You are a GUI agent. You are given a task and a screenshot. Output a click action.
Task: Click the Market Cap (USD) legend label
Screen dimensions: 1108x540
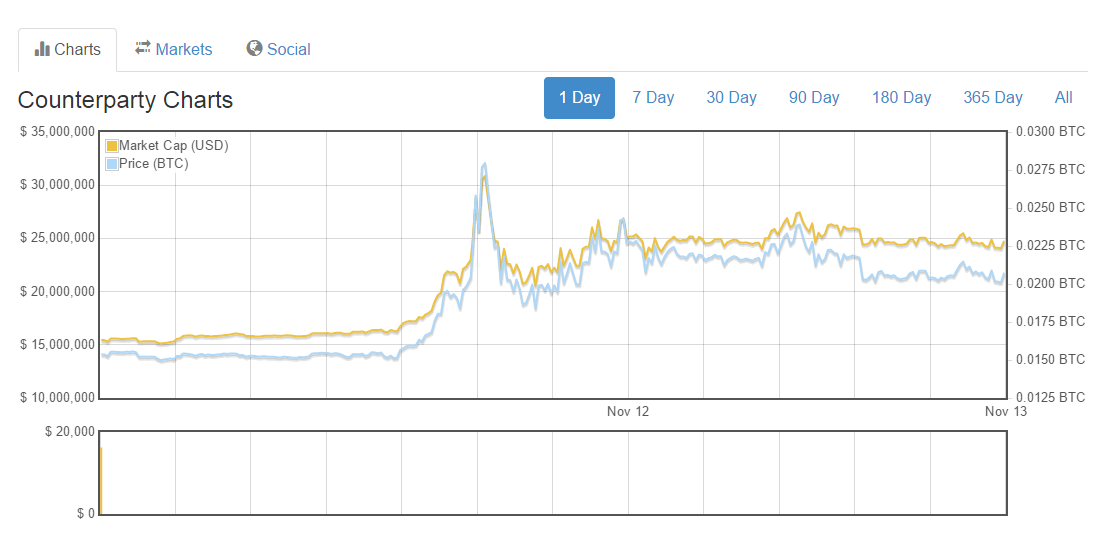(x=174, y=146)
